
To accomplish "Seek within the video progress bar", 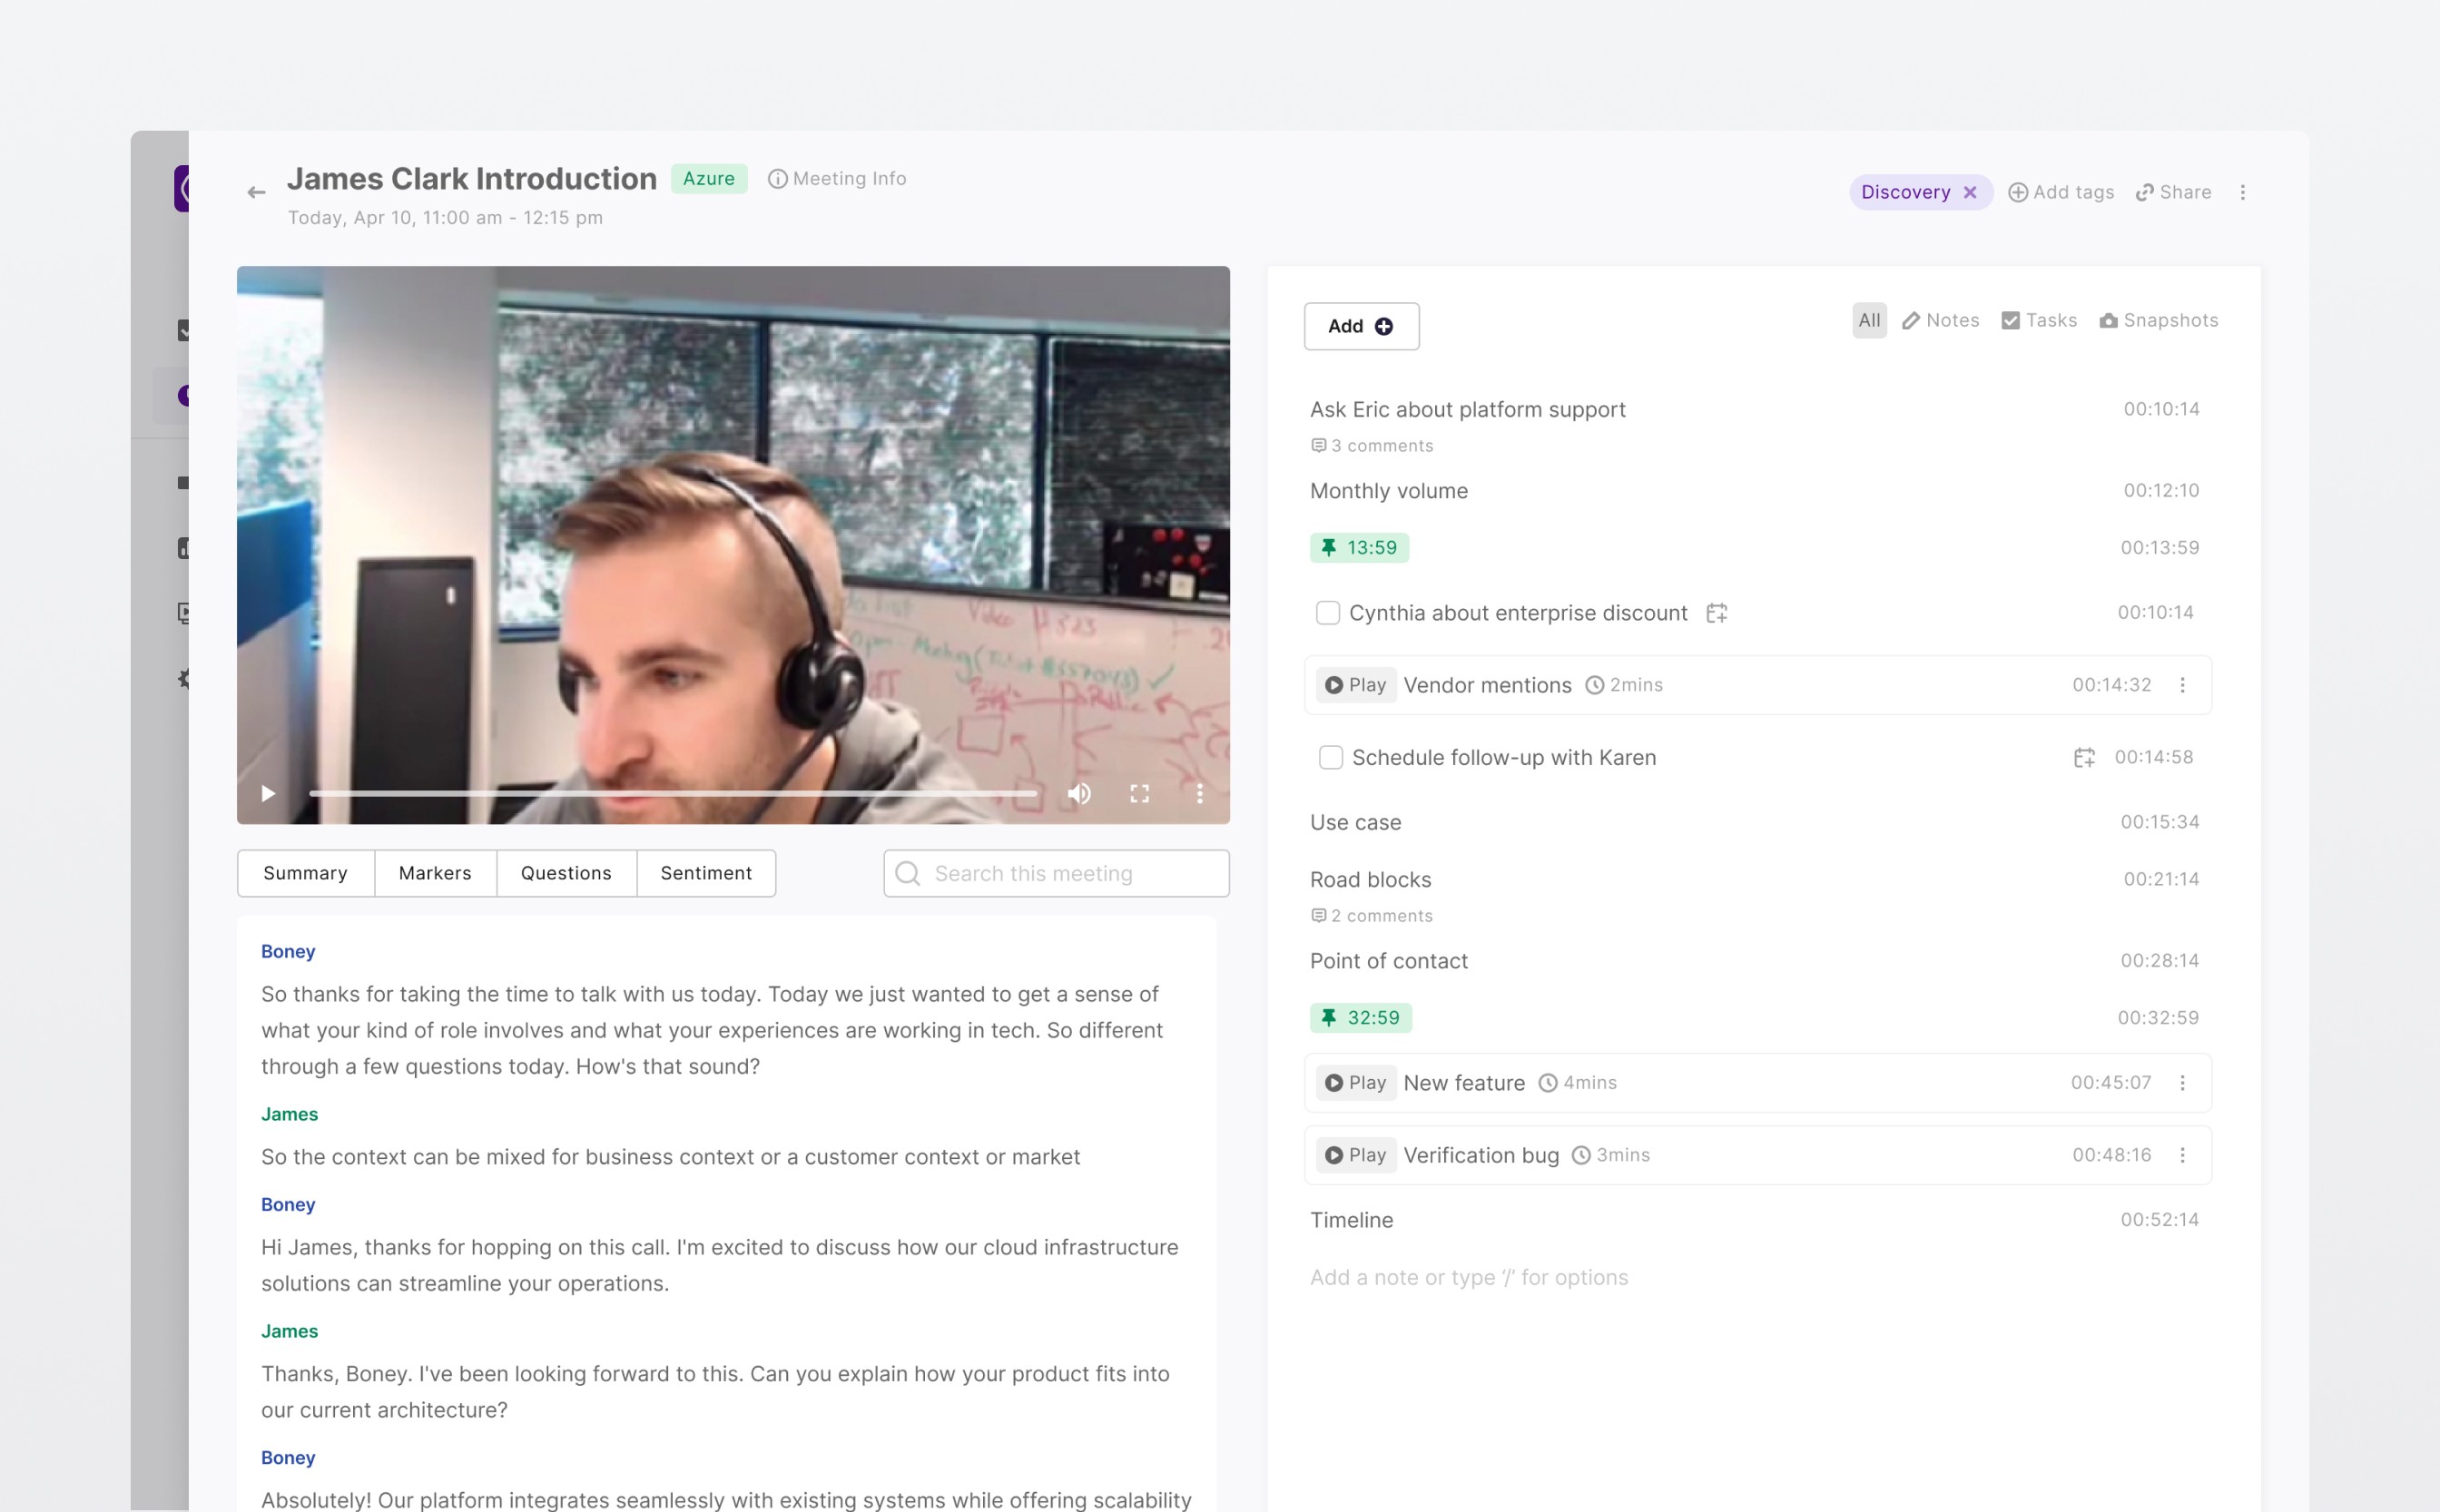I will point(672,793).
